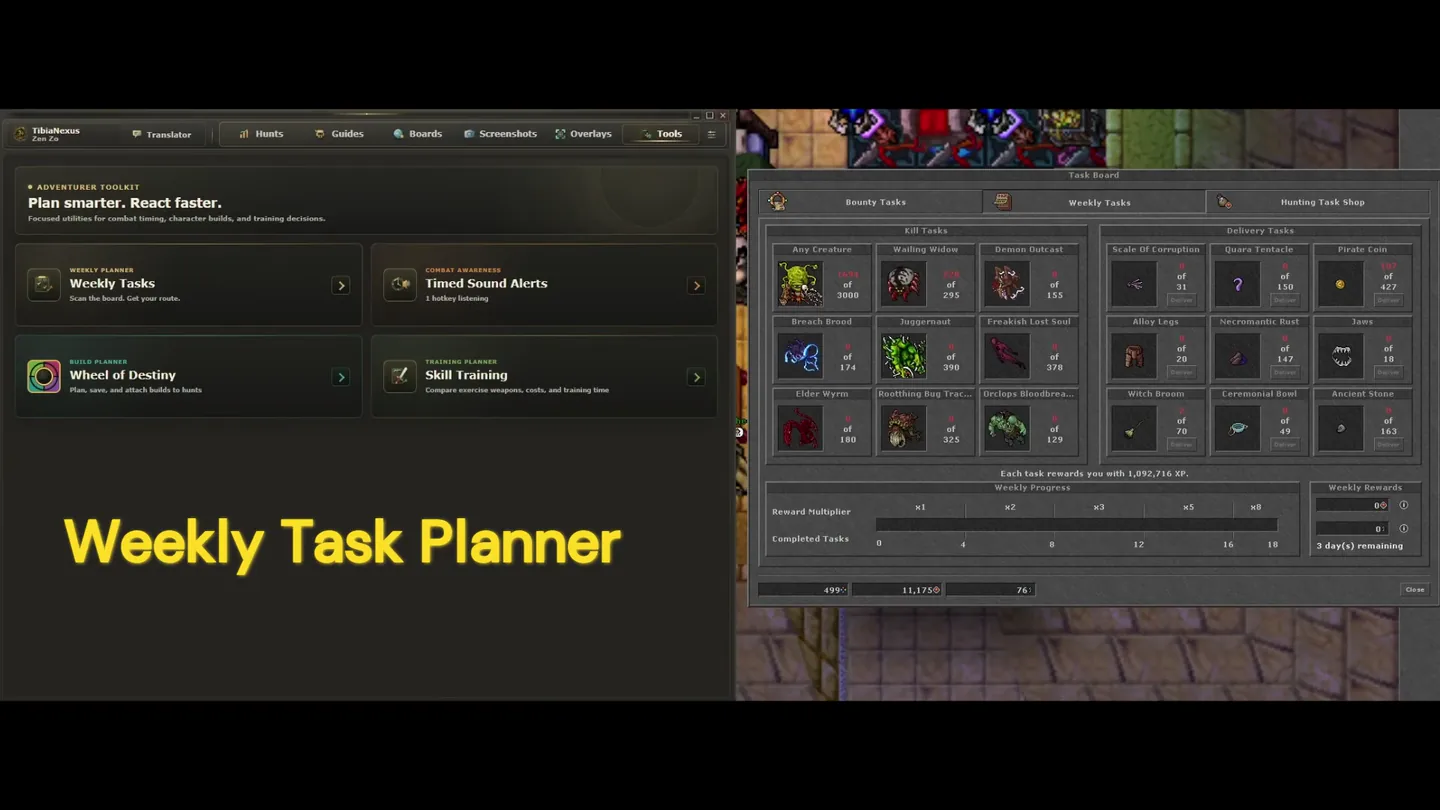1440x810 pixels.
Task: Click the 499 currency balance field
Action: (803, 590)
